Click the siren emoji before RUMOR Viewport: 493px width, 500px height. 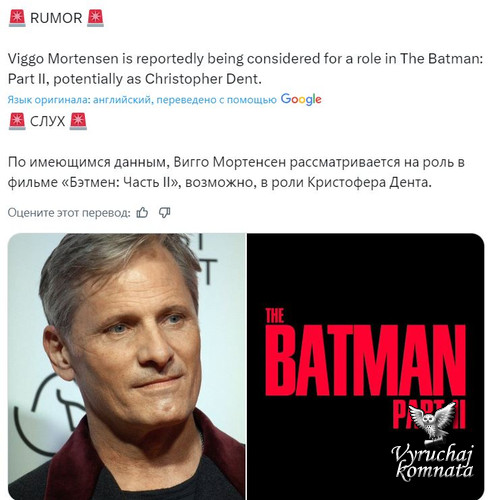[x=17, y=18]
